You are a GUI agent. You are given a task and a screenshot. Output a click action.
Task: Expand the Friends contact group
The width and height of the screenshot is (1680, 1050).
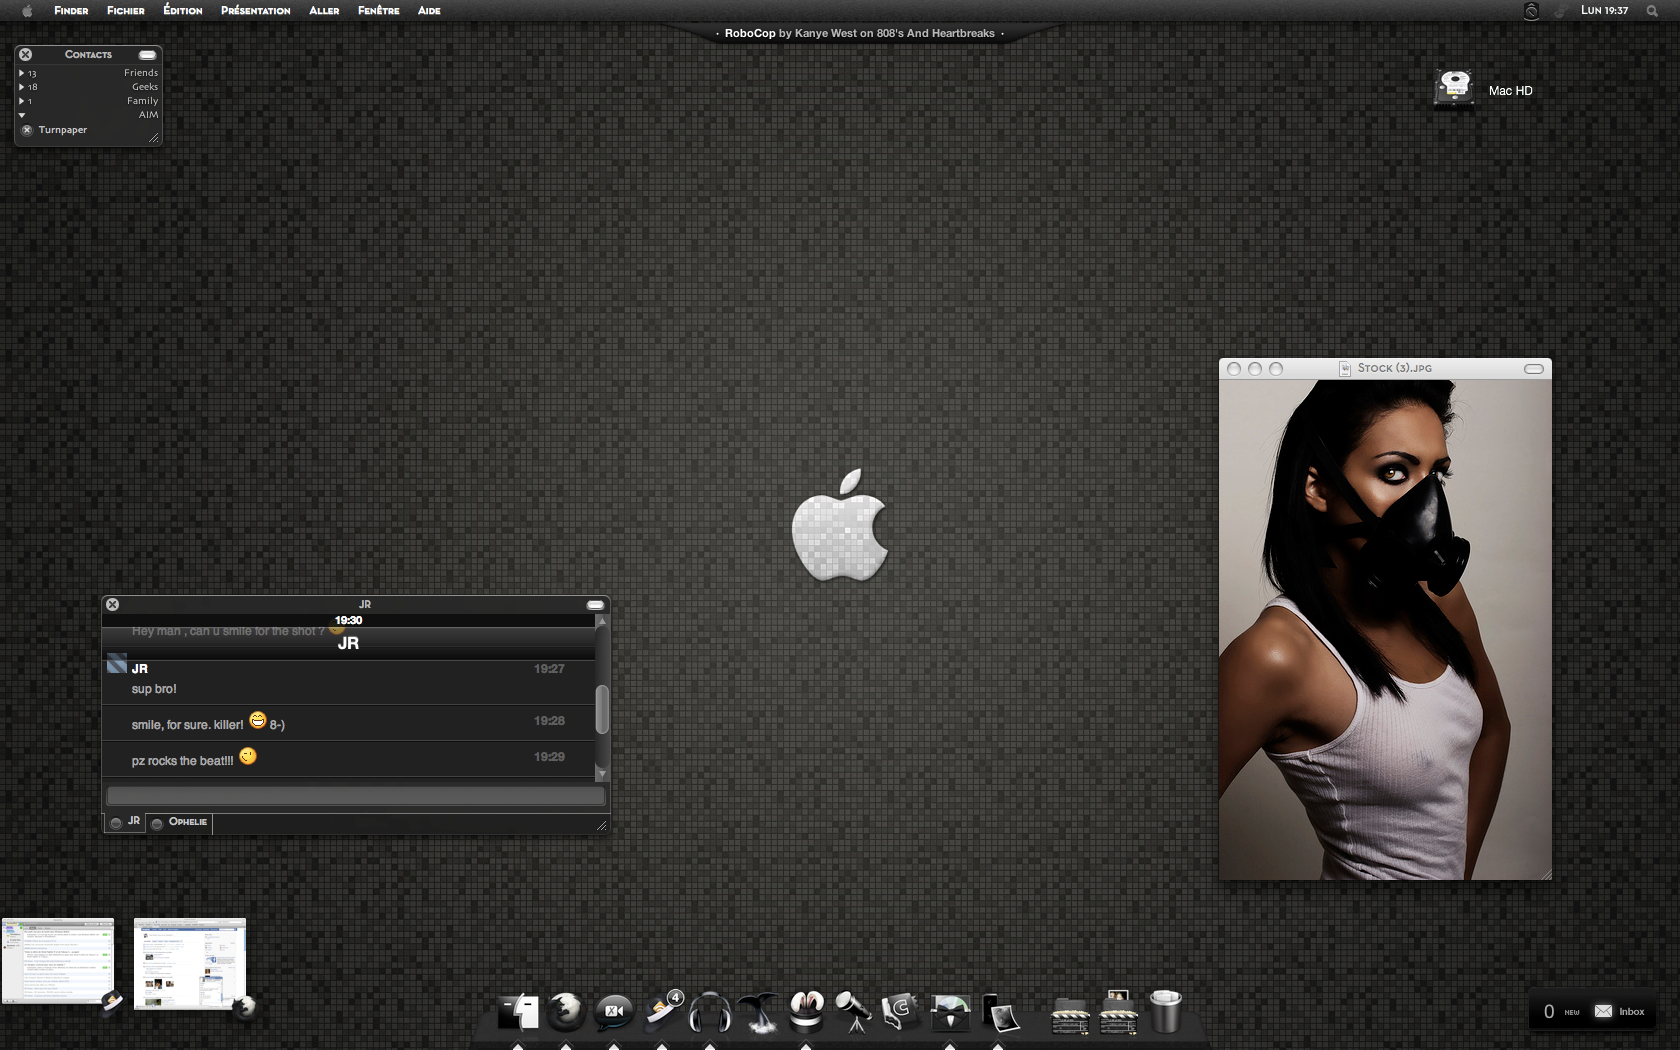pos(22,73)
